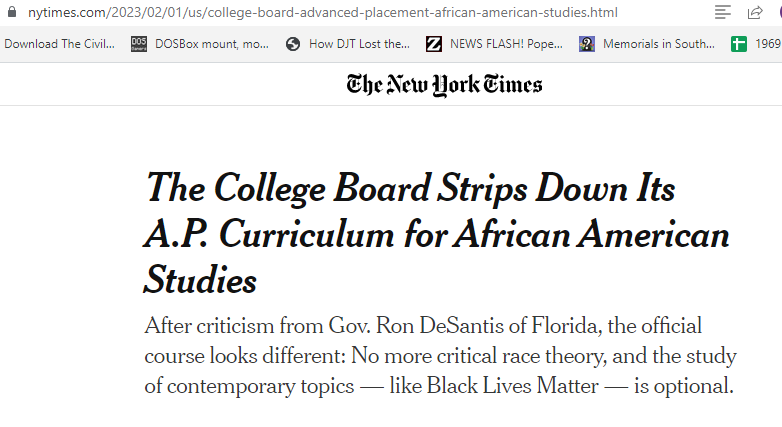Open the 'NEWS FLASH! Pope...' bookmark label
Image resolution: width=782 pixels, height=427 pixels.
coord(506,44)
